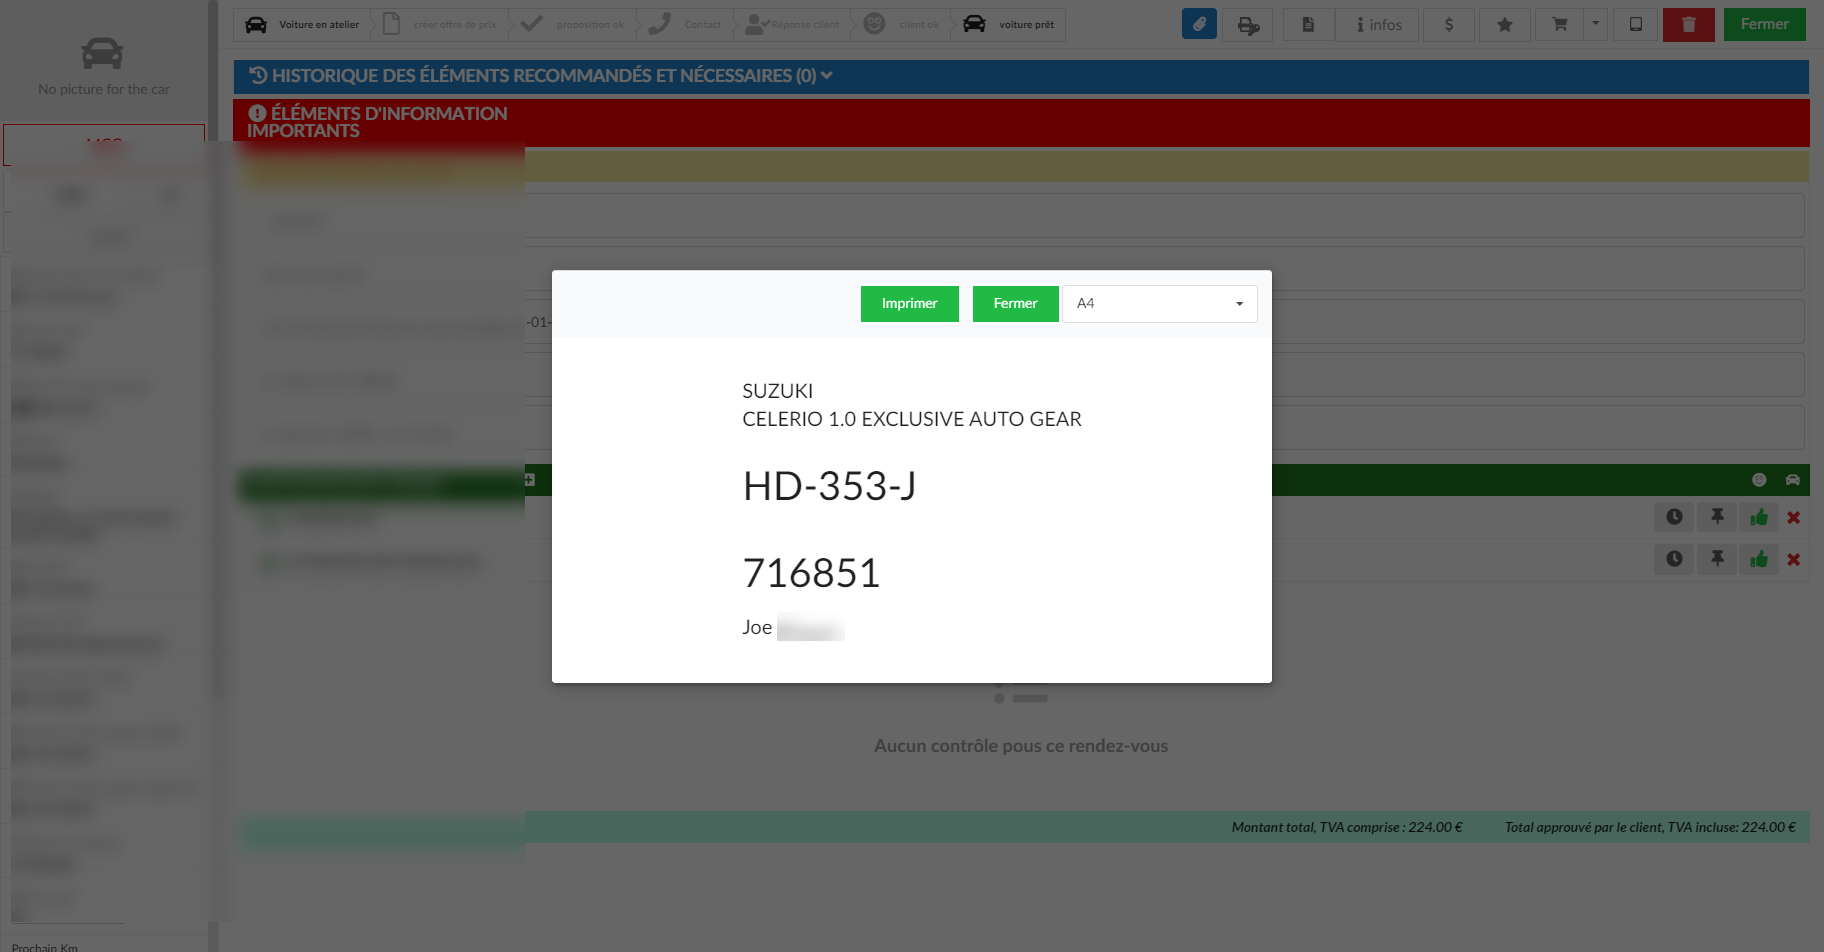Click the pin icon in first item row

pos(1717,517)
